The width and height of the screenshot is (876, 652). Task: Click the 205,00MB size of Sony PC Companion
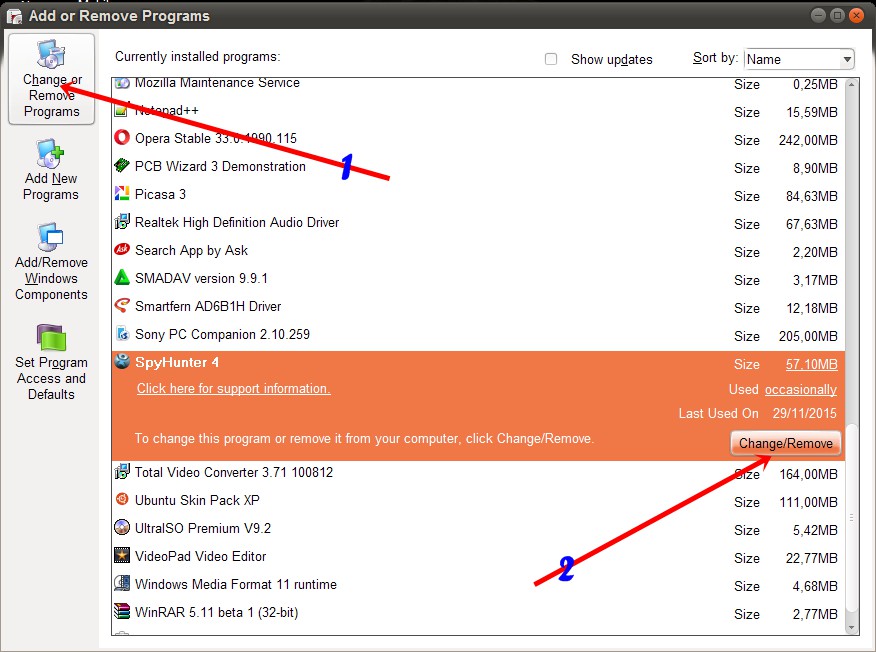(808, 336)
